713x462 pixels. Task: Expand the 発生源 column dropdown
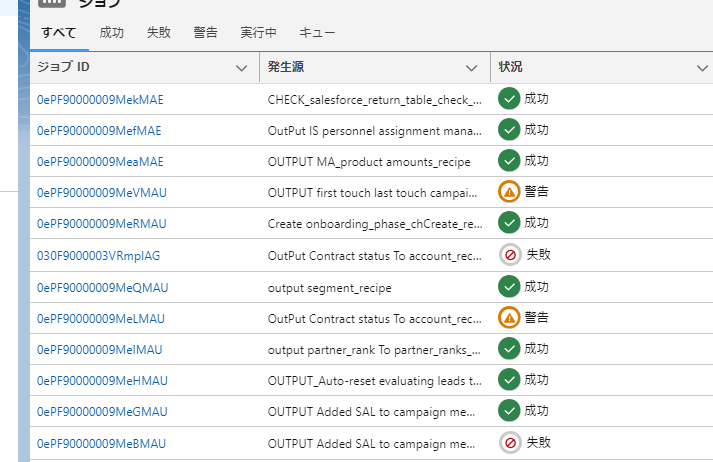[x=472, y=68]
